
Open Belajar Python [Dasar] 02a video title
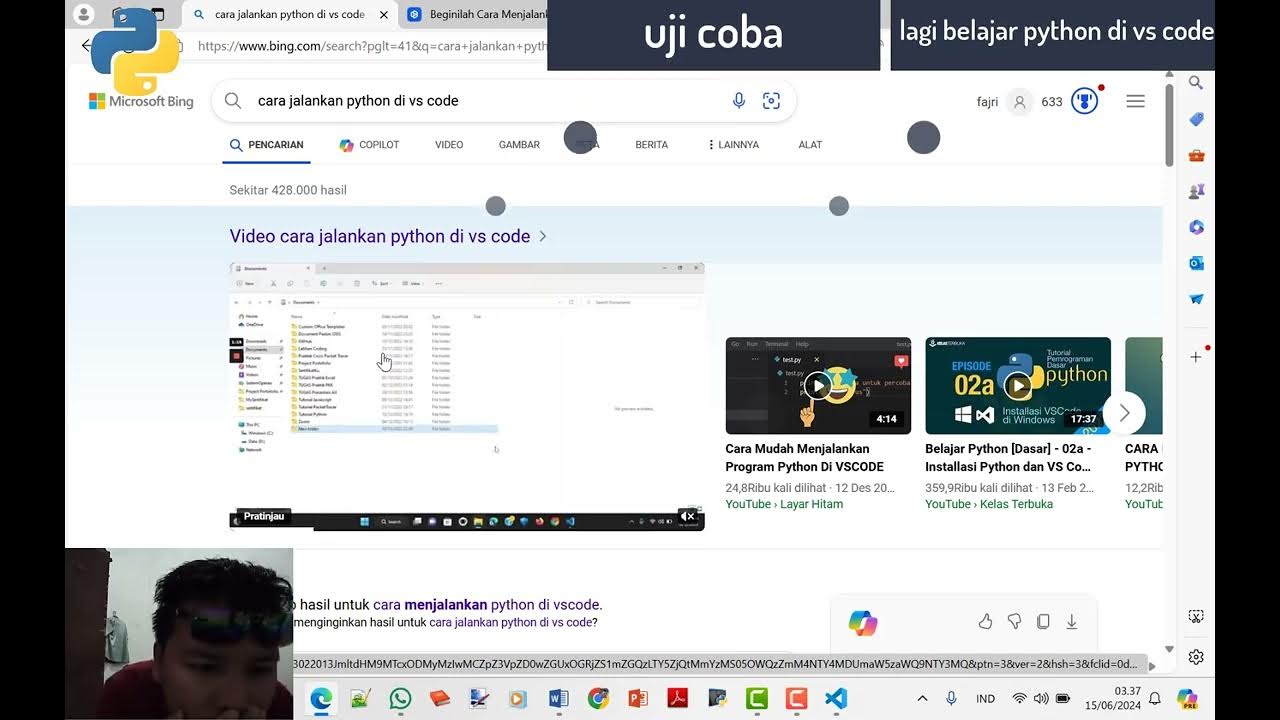(1009, 458)
